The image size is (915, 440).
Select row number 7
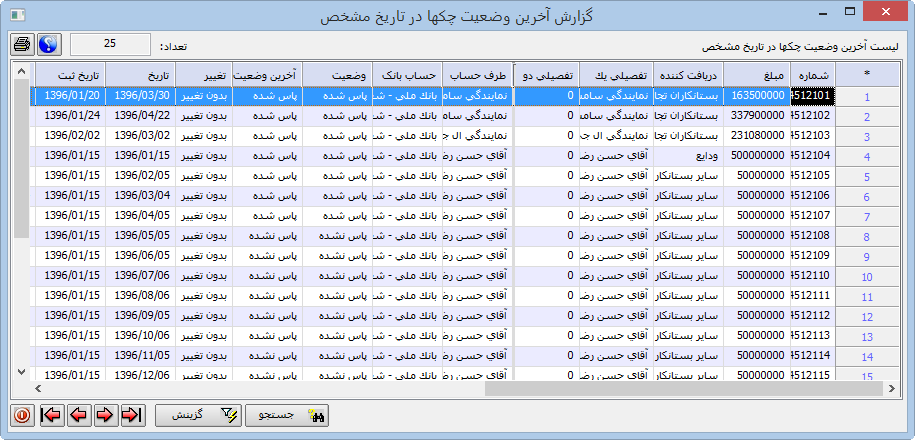[x=867, y=216]
